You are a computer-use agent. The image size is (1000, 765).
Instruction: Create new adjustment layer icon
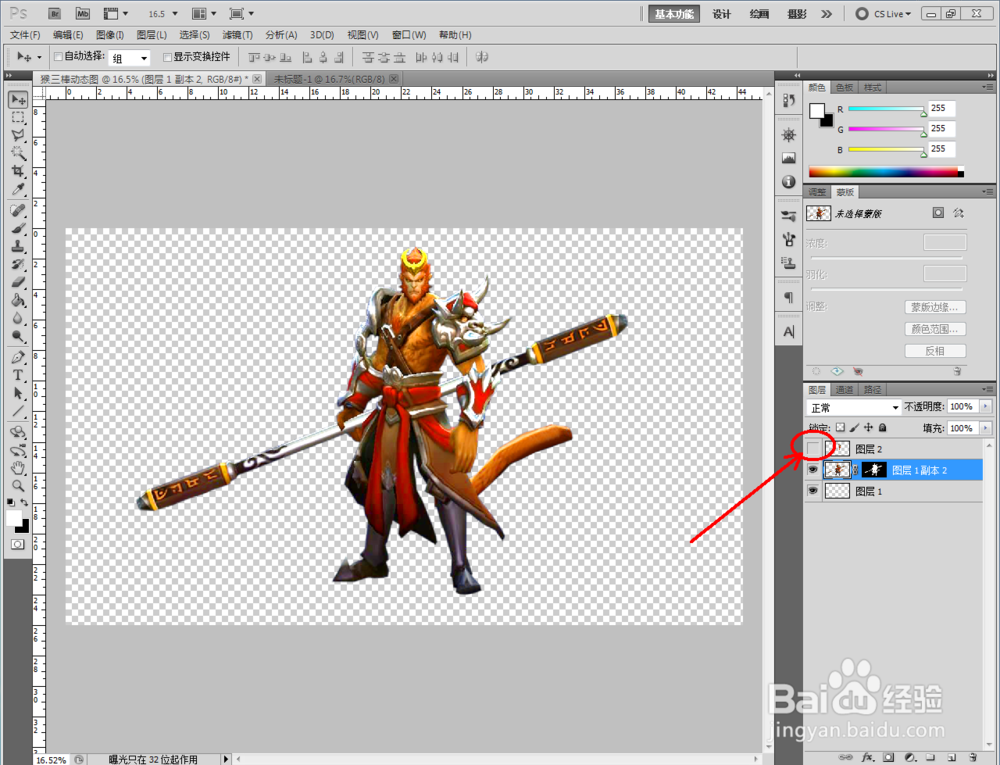(x=909, y=757)
